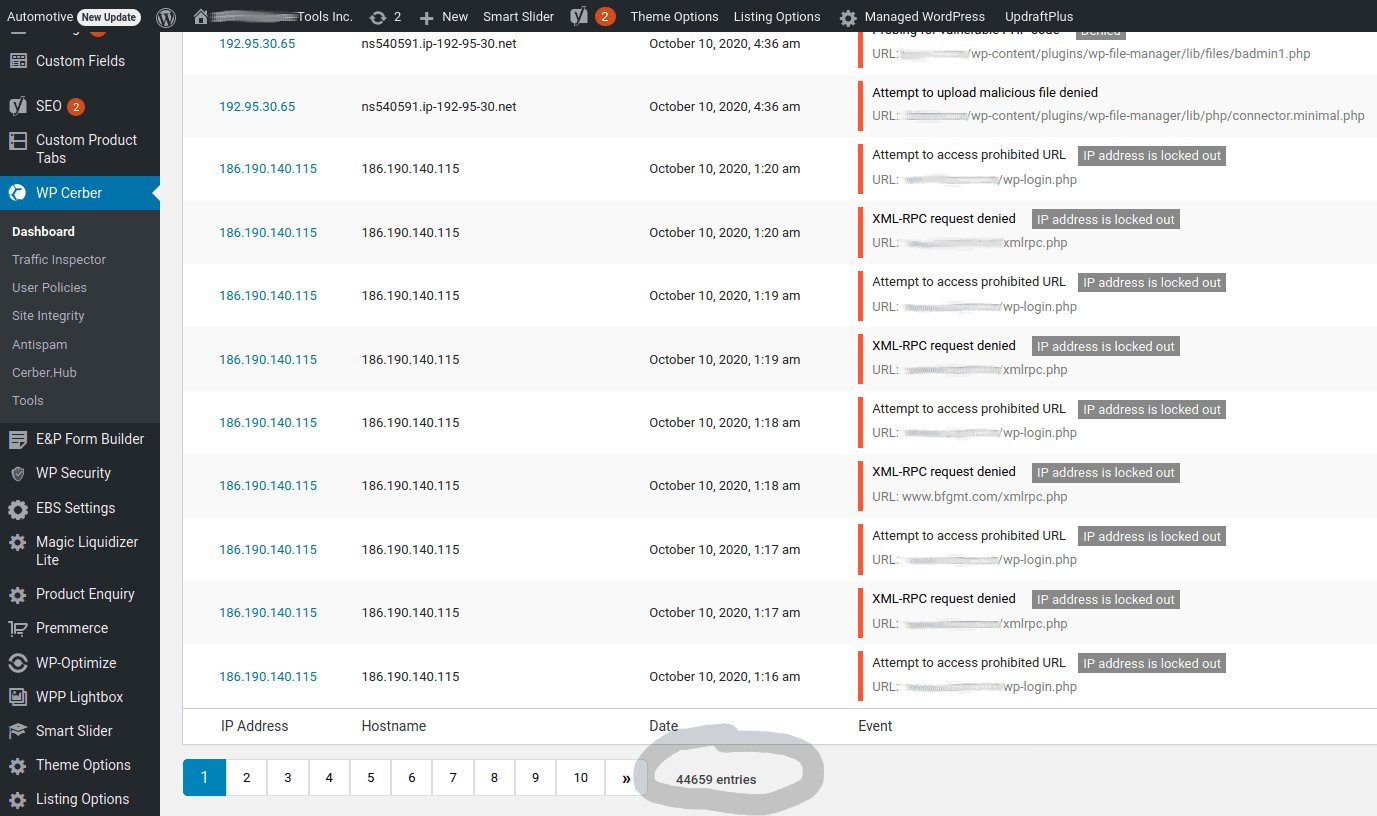
Task: Open the + New content menu
Action: (442, 16)
